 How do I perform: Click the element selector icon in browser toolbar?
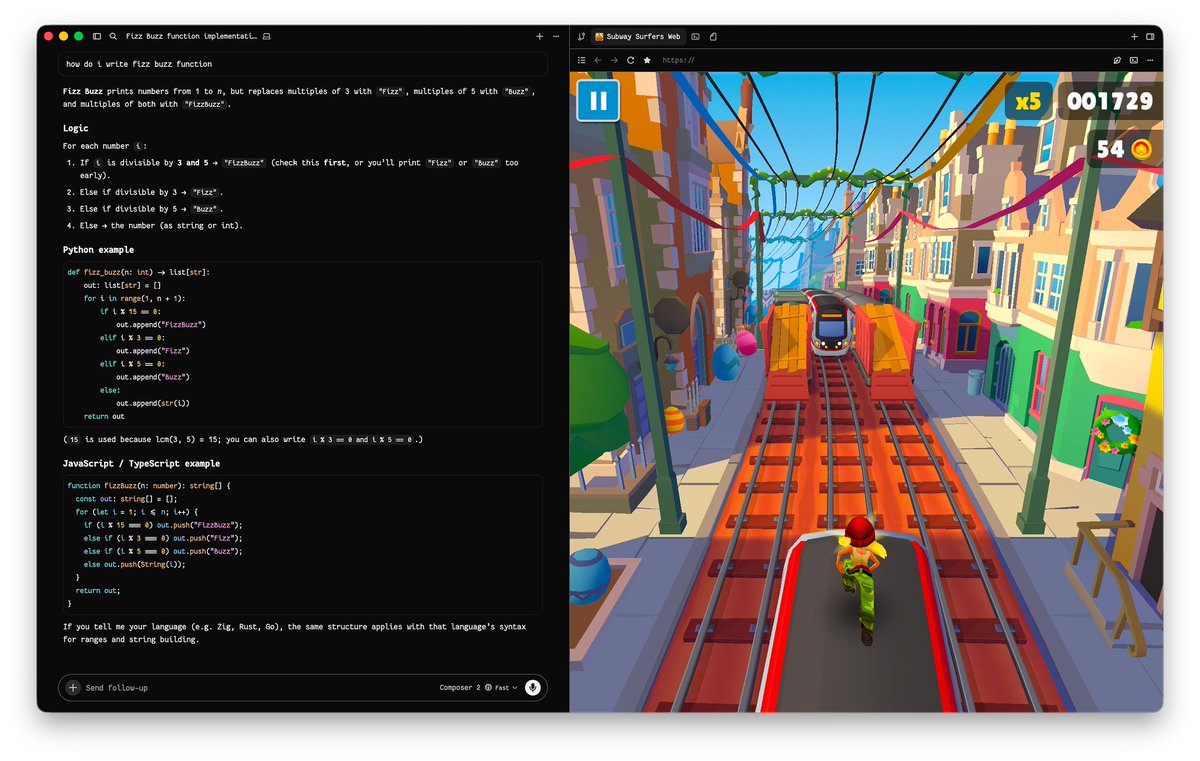pos(1117,60)
